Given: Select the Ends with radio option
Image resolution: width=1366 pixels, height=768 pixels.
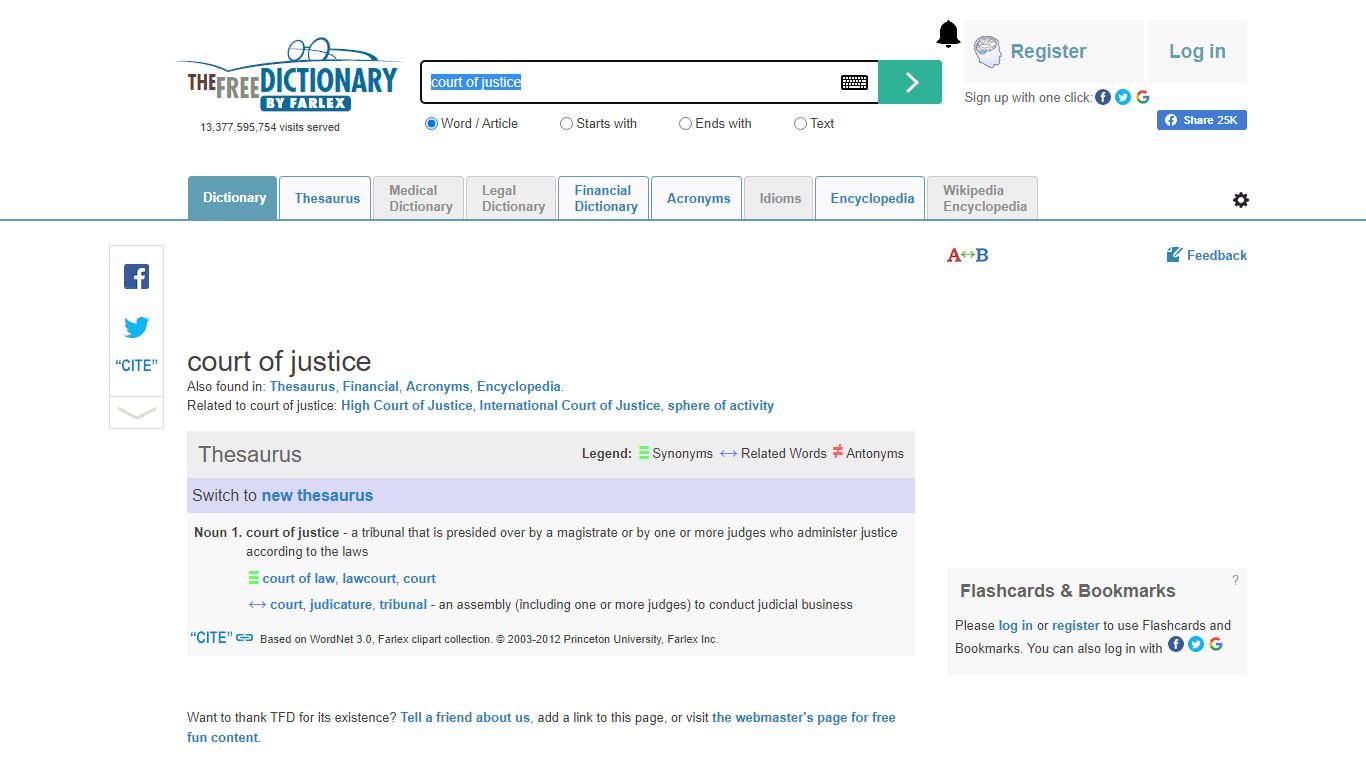Looking at the screenshot, I should coord(685,124).
